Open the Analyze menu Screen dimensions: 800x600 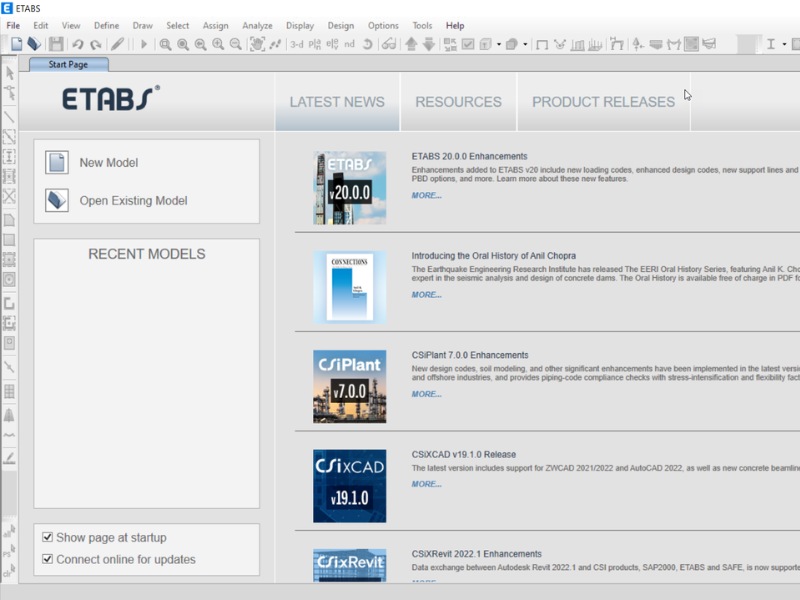coord(257,25)
